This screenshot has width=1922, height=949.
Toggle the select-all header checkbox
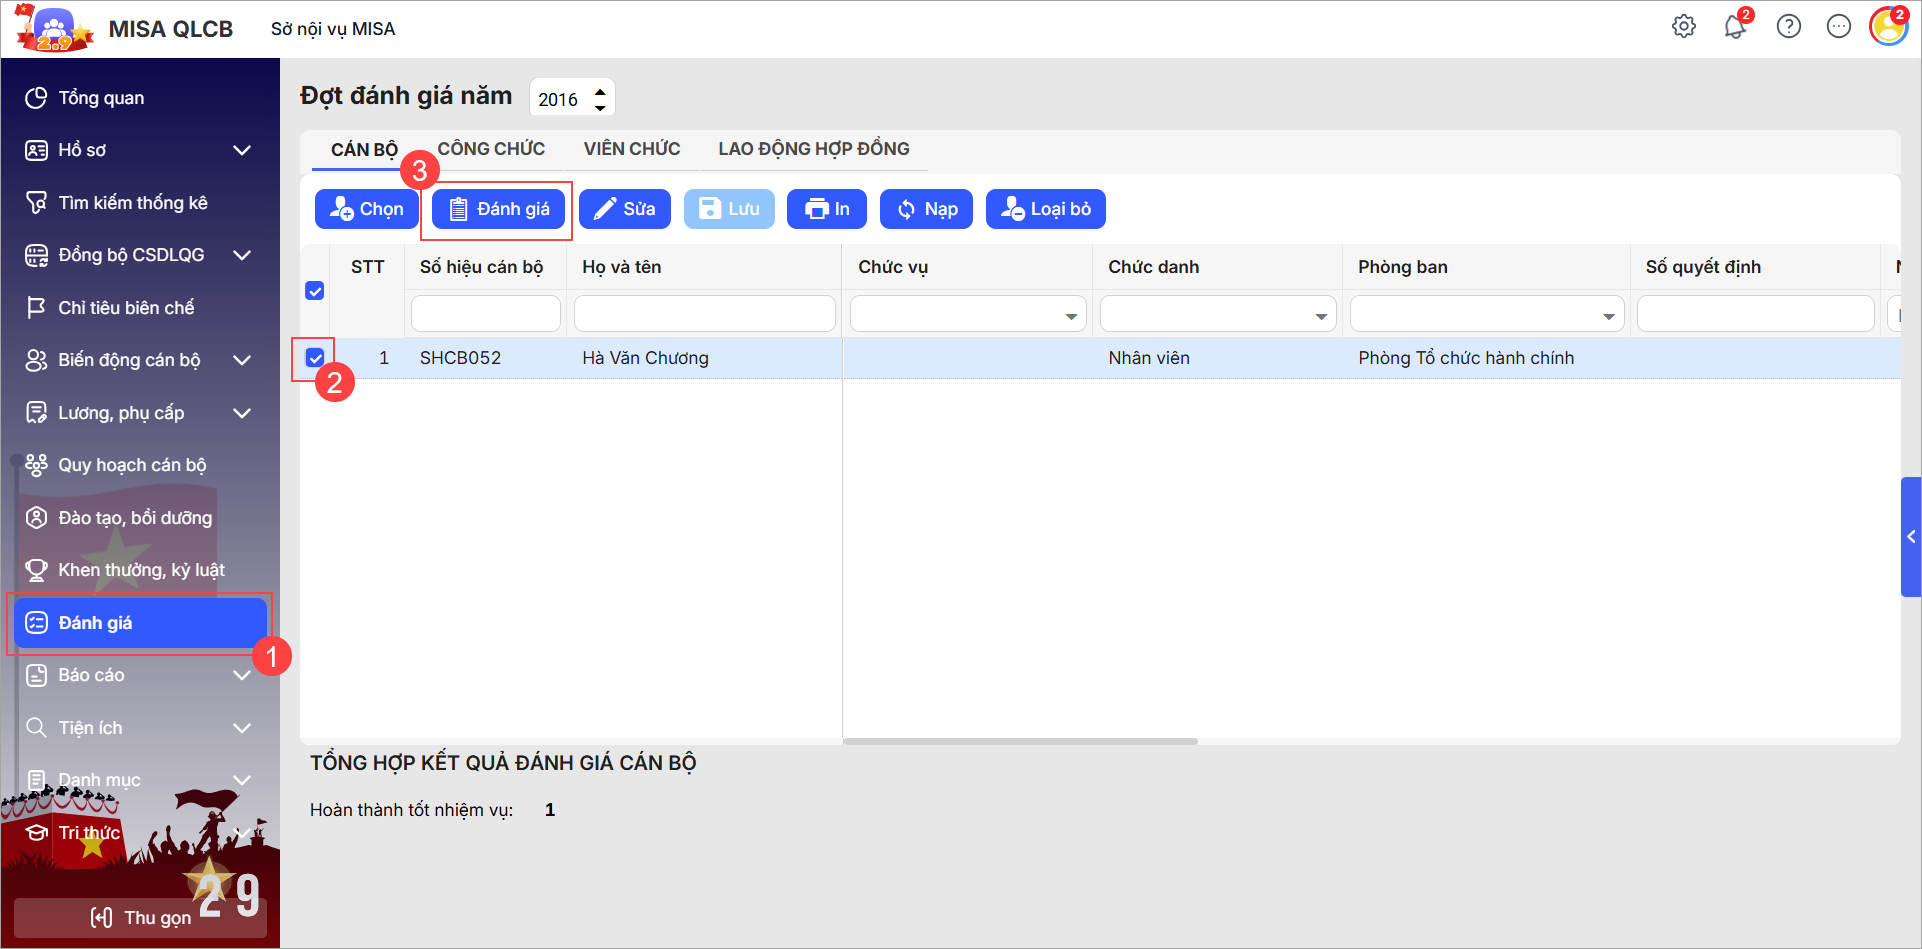pyautogui.click(x=315, y=291)
